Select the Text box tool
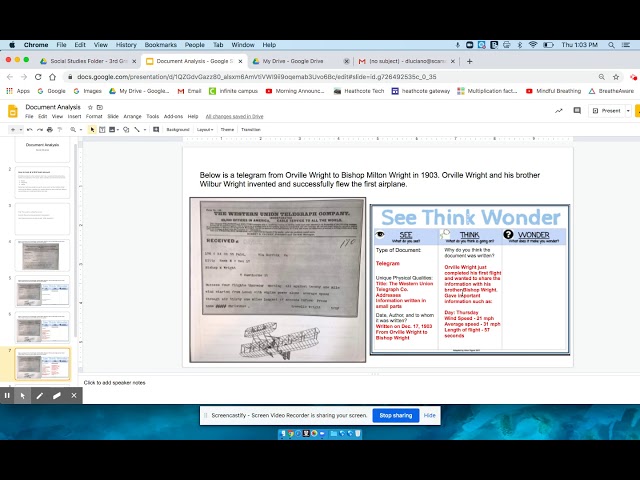 [102, 129]
